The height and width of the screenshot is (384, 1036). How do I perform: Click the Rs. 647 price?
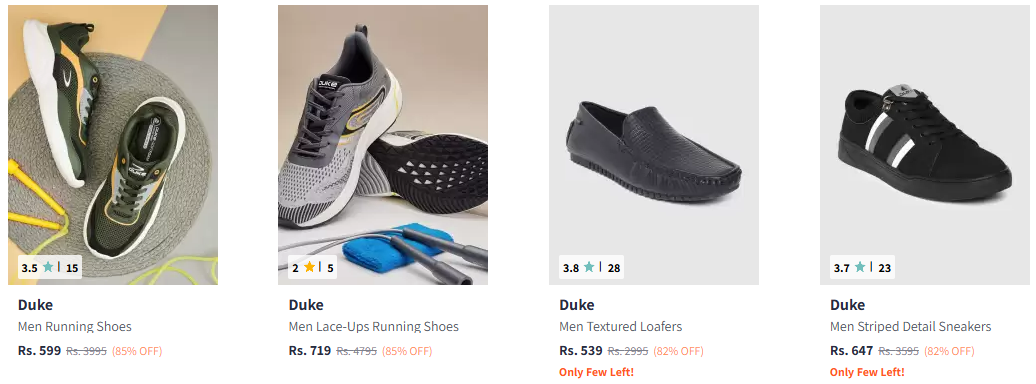[x=852, y=351]
